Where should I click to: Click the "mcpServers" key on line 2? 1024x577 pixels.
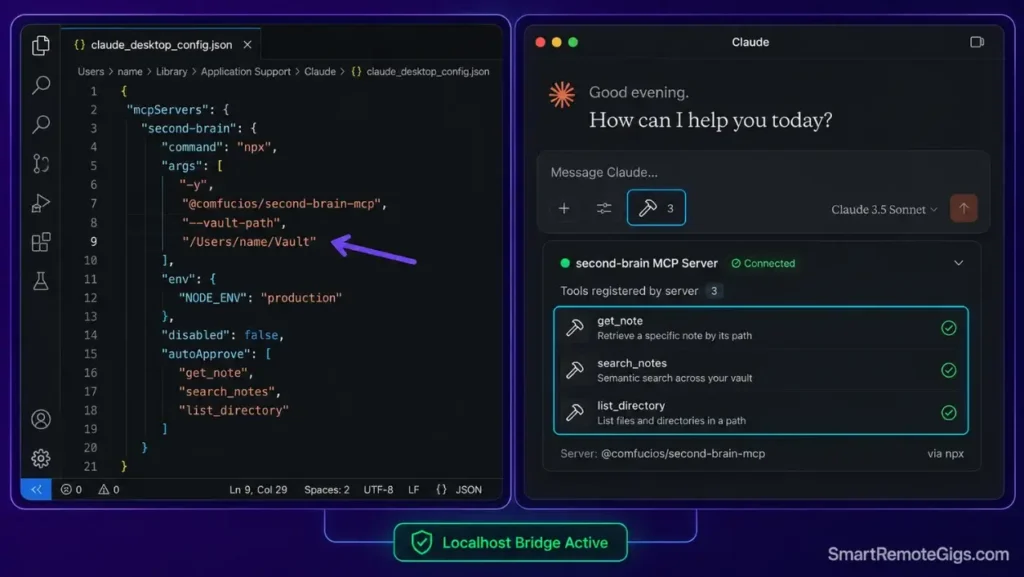tap(168, 110)
